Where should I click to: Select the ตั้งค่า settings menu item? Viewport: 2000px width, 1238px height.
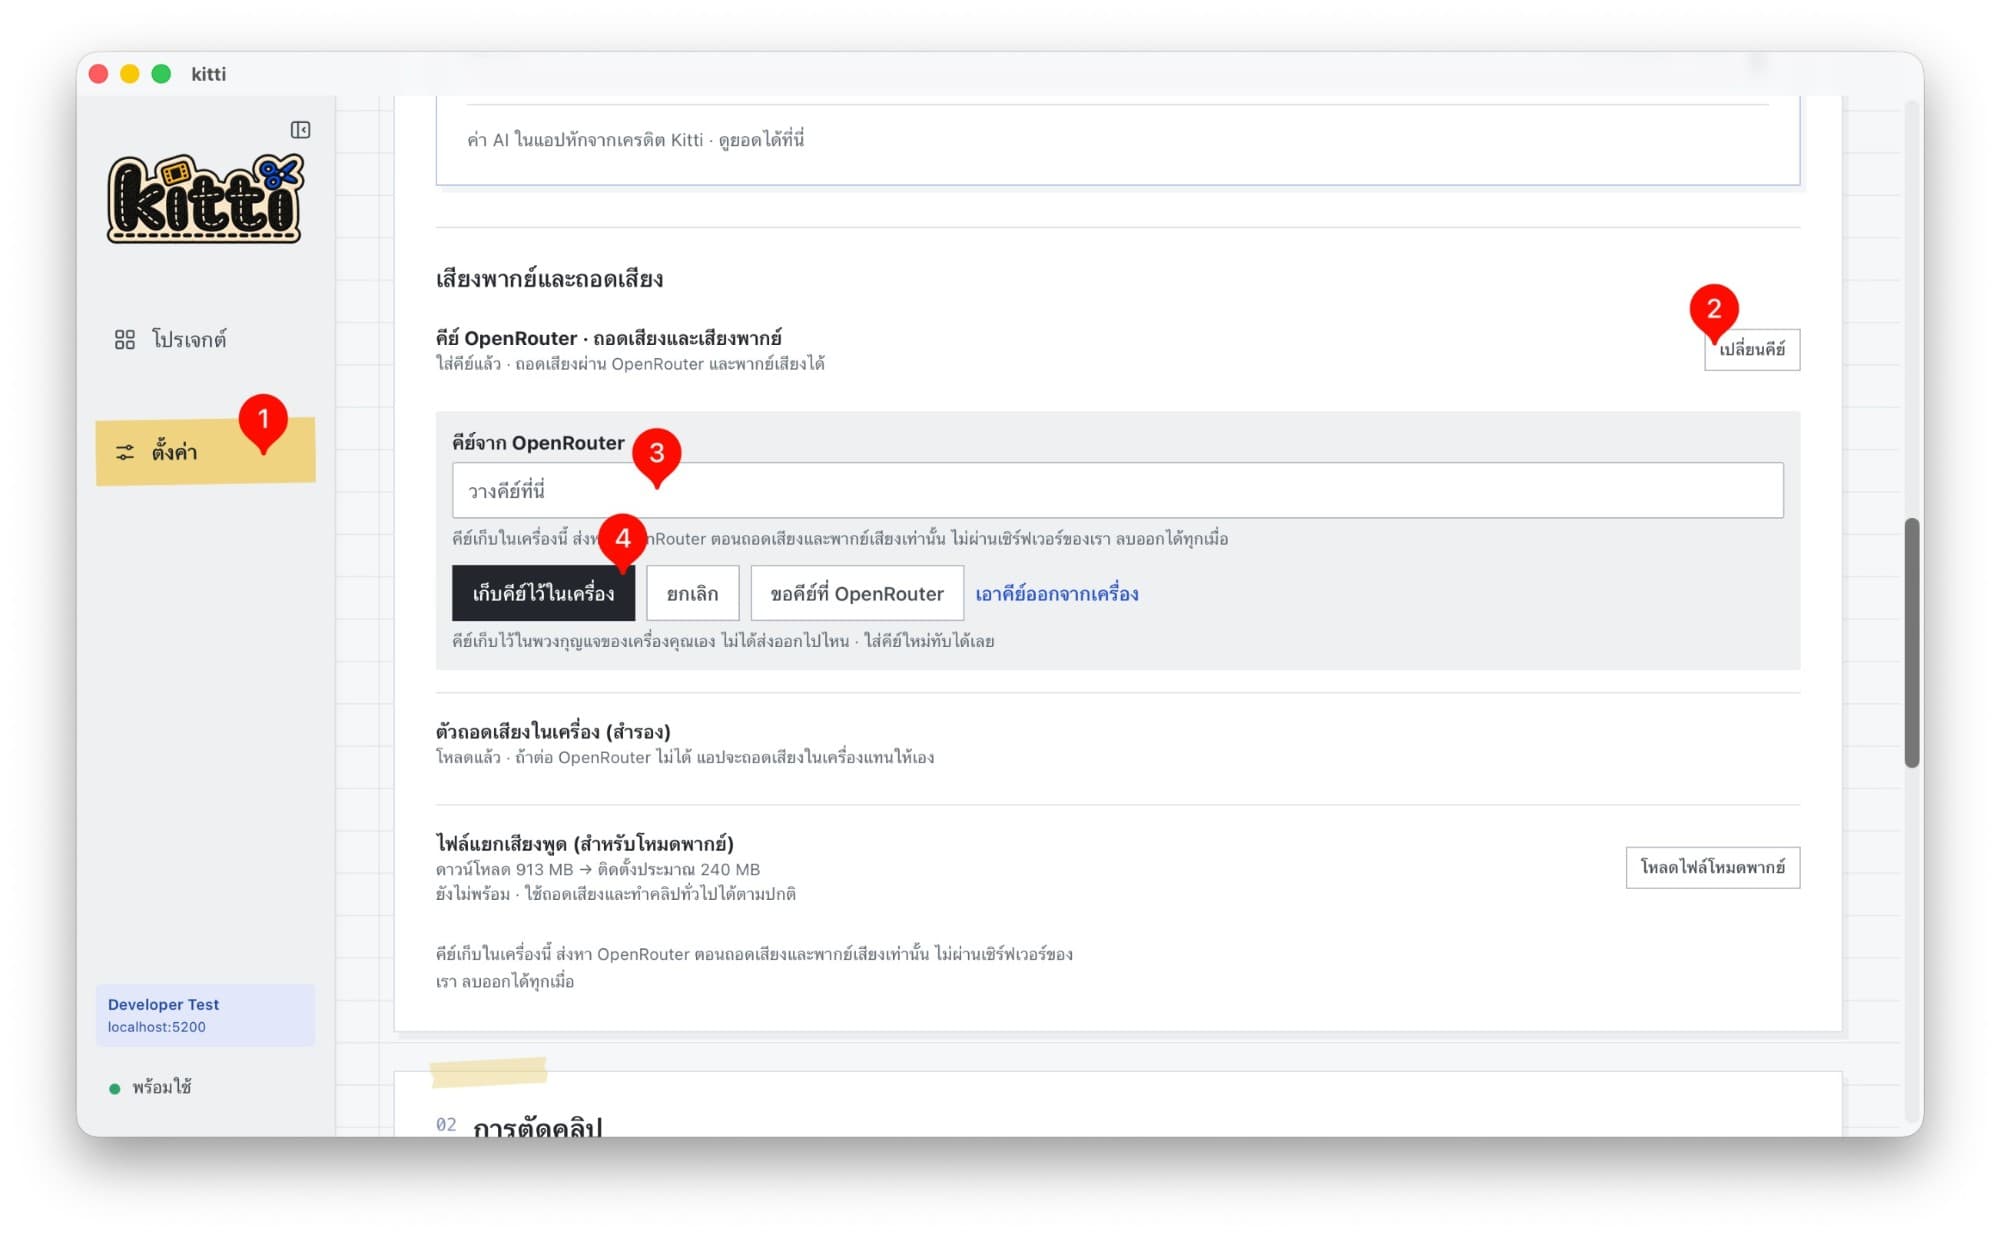205,452
